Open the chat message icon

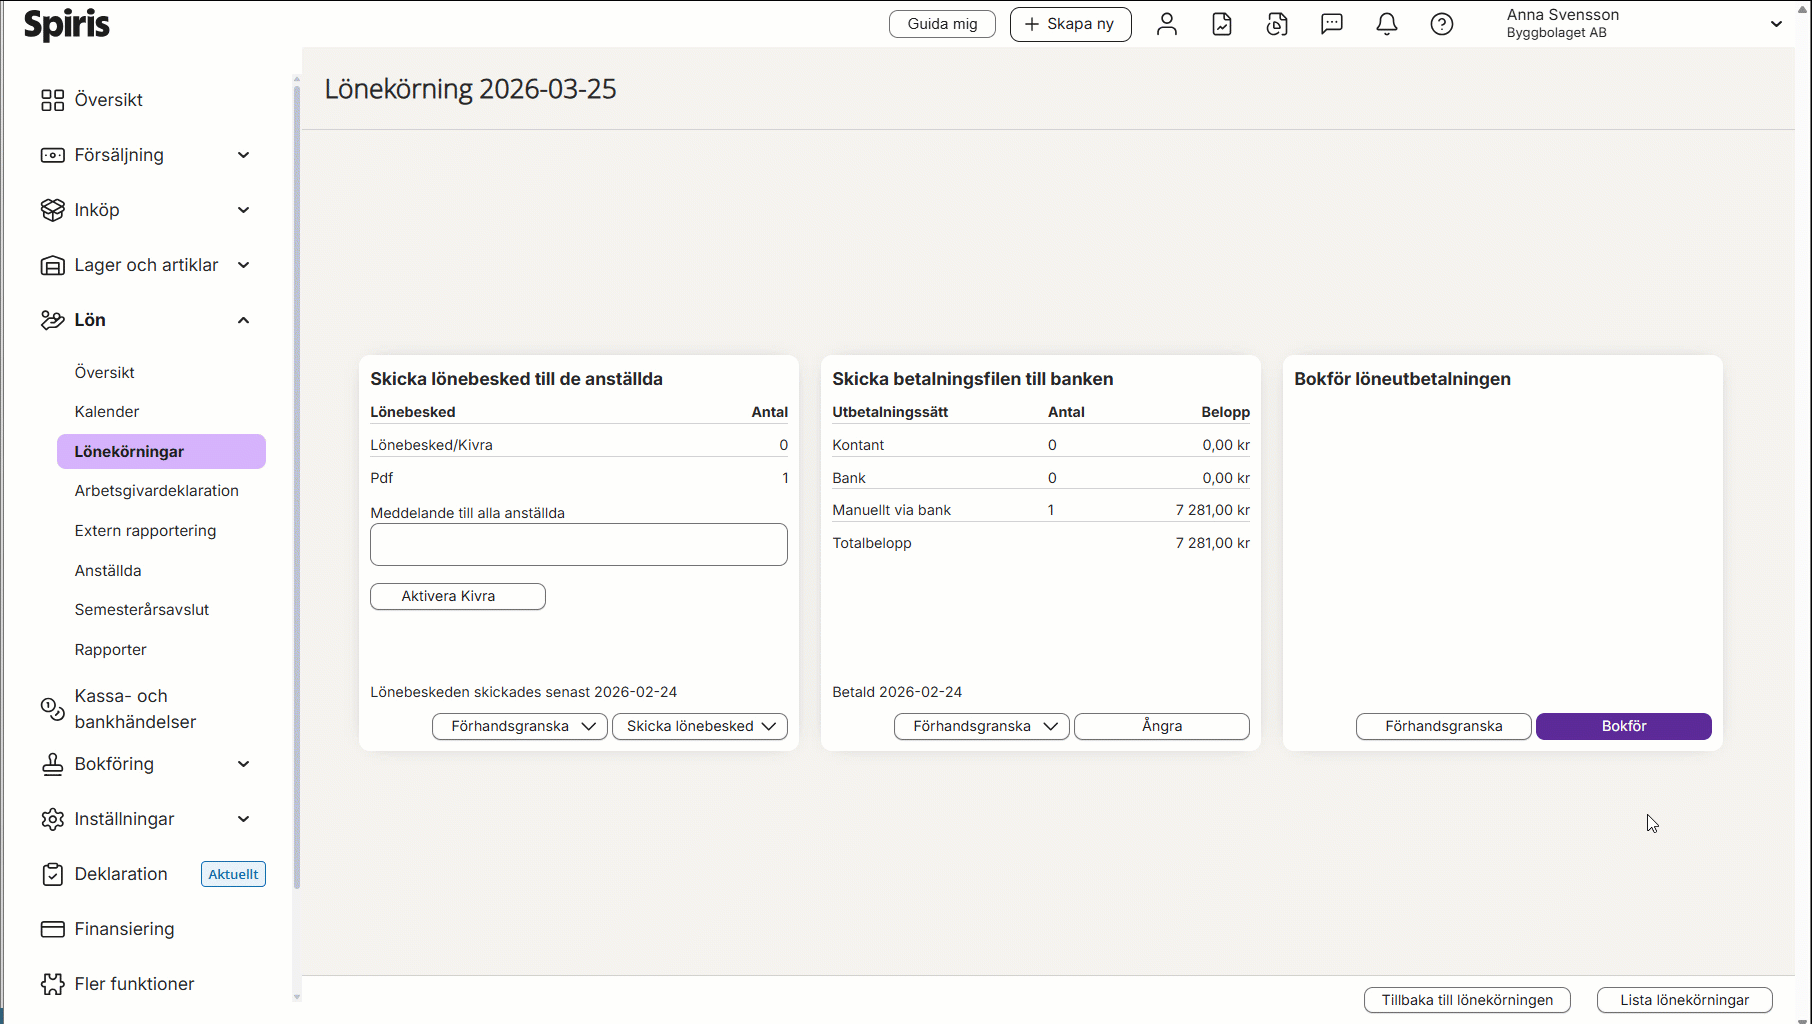tap(1331, 24)
